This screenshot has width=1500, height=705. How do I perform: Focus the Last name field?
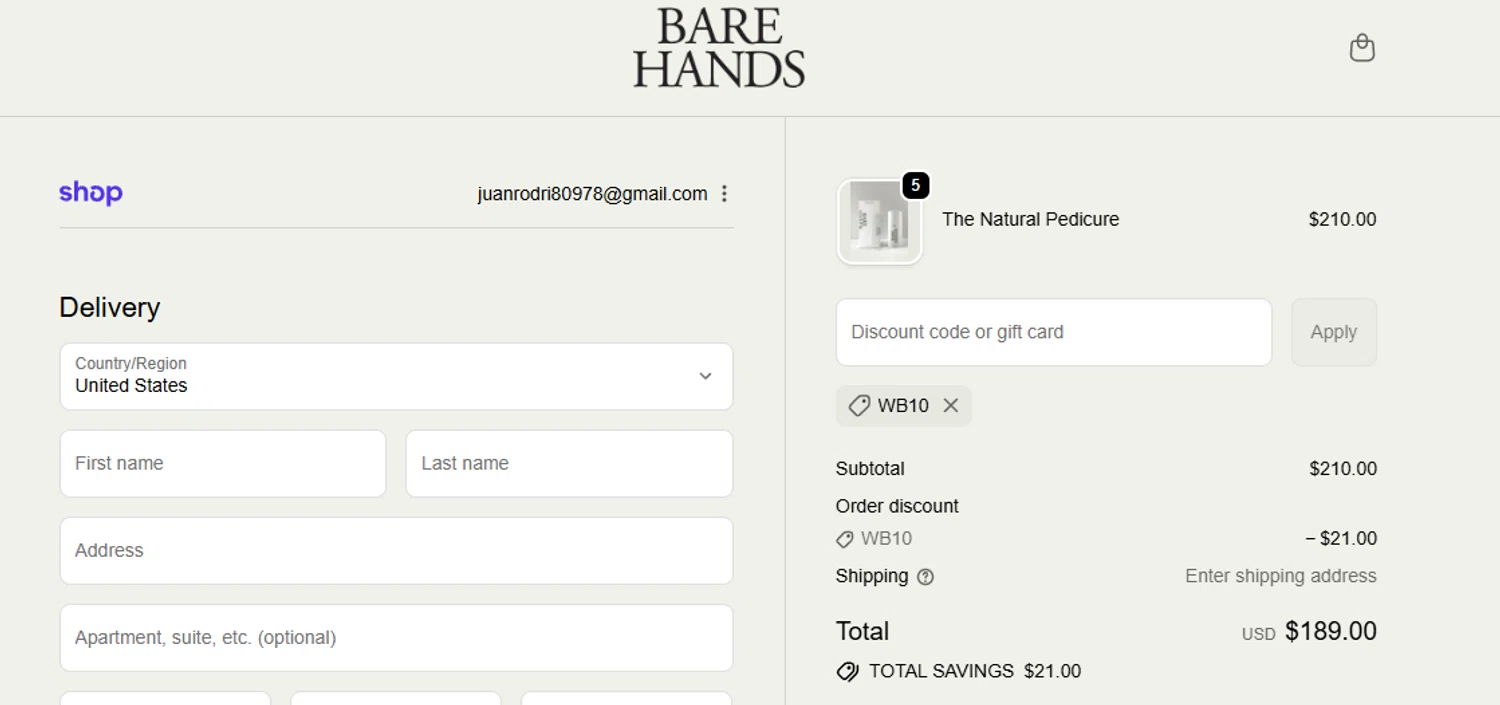(569, 463)
